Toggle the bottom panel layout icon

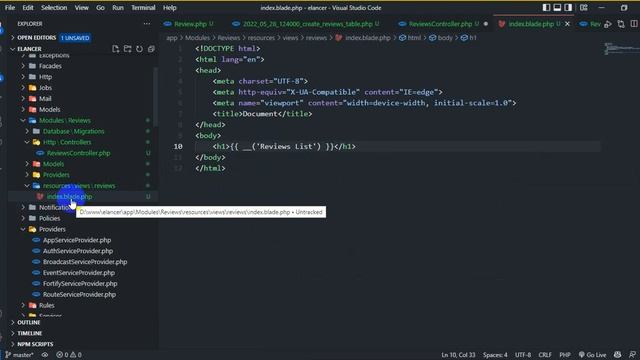(557, 8)
